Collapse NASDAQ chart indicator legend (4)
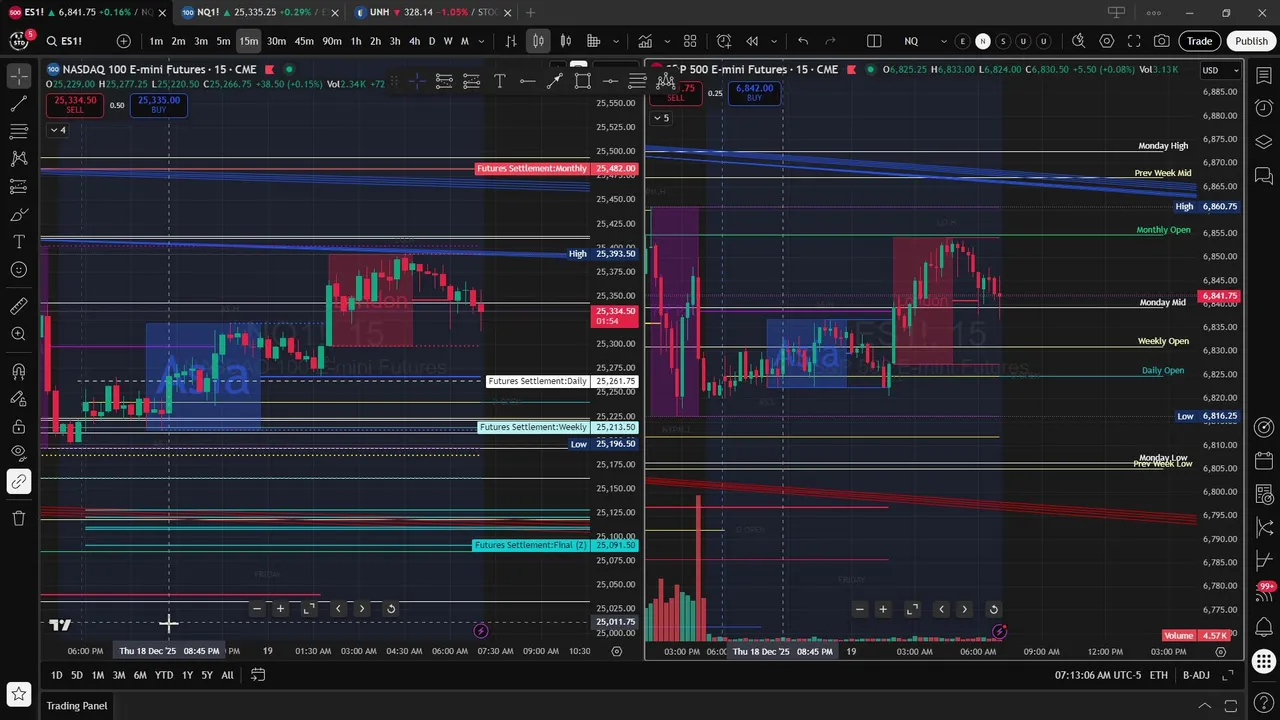The height and width of the screenshot is (720, 1280). (x=59, y=130)
